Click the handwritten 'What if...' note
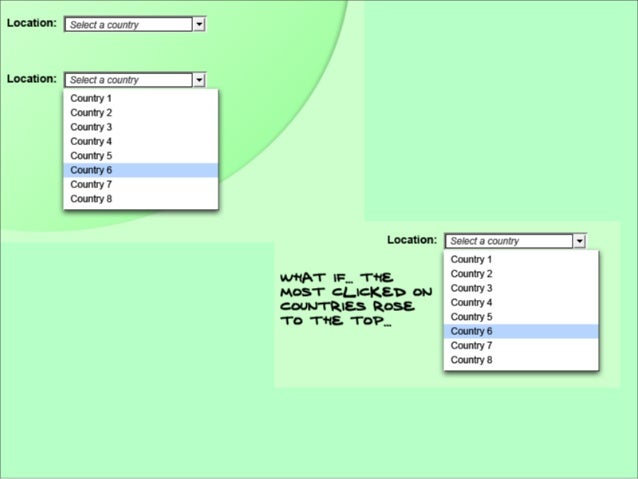Viewport: 638px width, 479px height. tap(356, 299)
